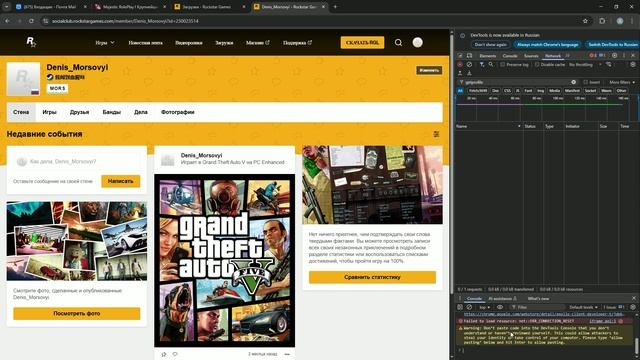Open the user avatar menu in header

pyautogui.click(x=418, y=42)
